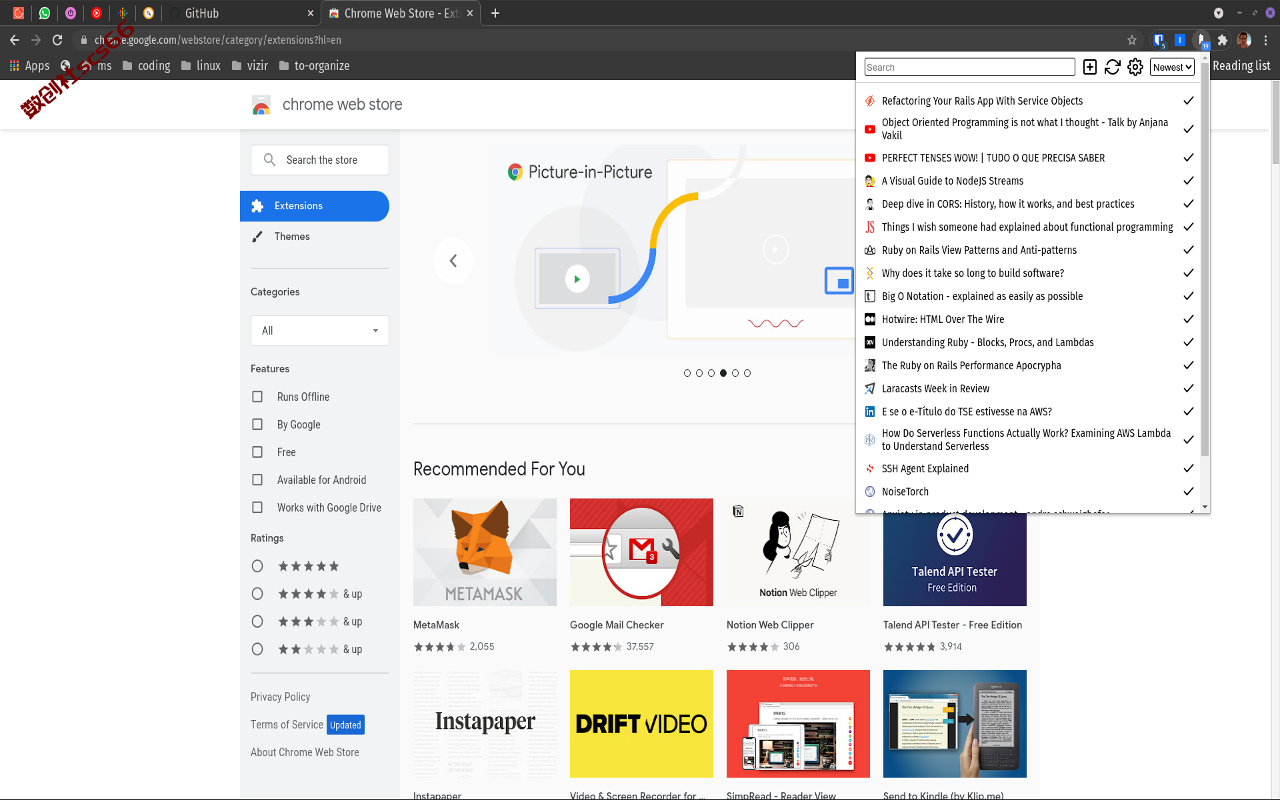Viewport: 1280px width, 800px height.
Task: Open the Notion Web Clipper card
Action: pos(798,576)
